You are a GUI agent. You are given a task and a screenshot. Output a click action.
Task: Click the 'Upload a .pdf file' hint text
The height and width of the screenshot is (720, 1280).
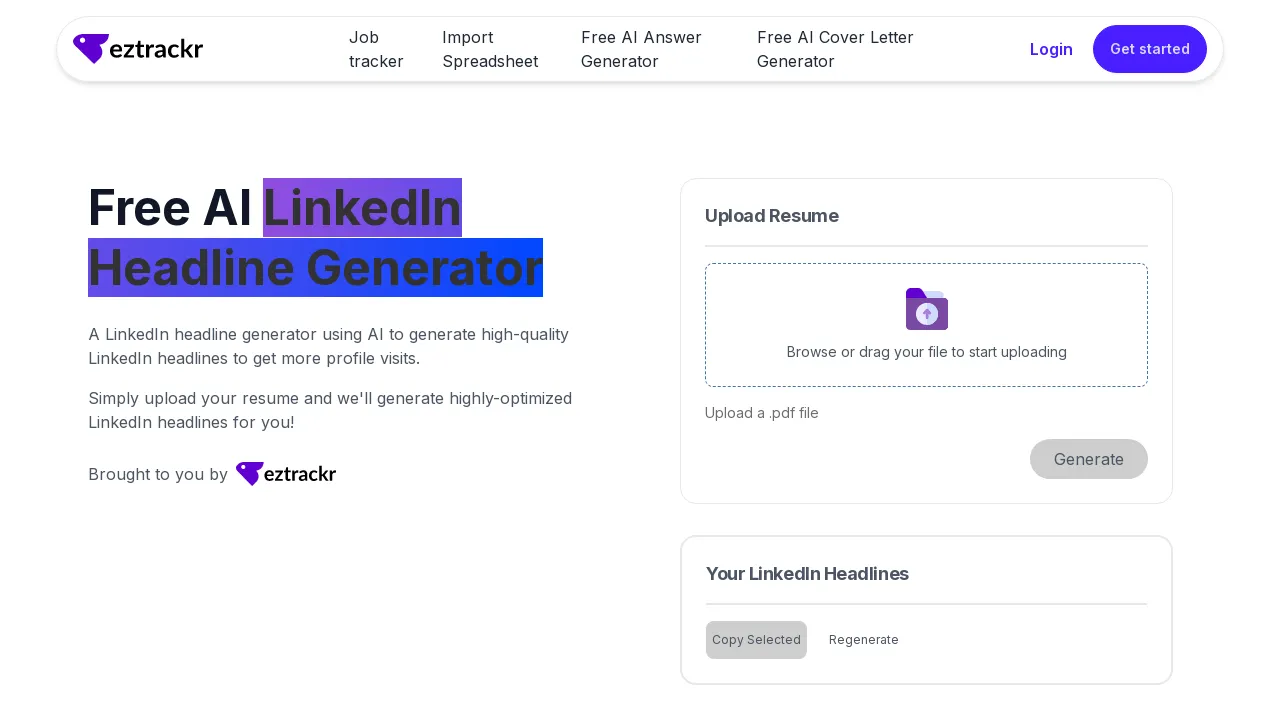[x=761, y=413]
